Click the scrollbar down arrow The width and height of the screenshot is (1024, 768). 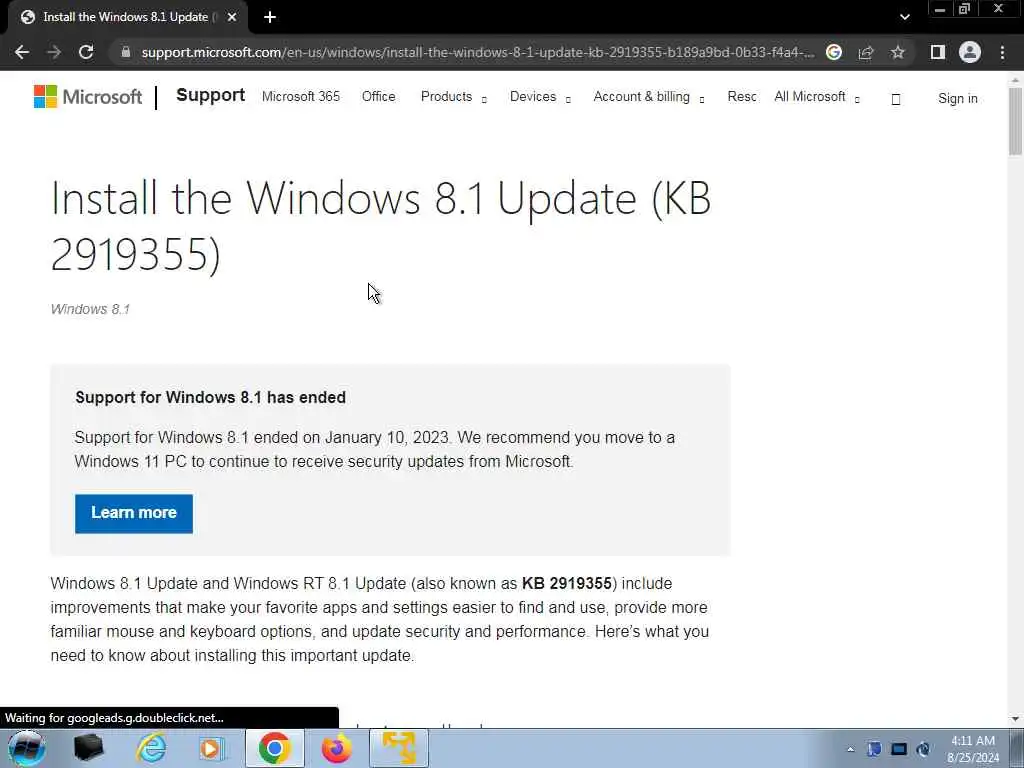coord(1015,719)
